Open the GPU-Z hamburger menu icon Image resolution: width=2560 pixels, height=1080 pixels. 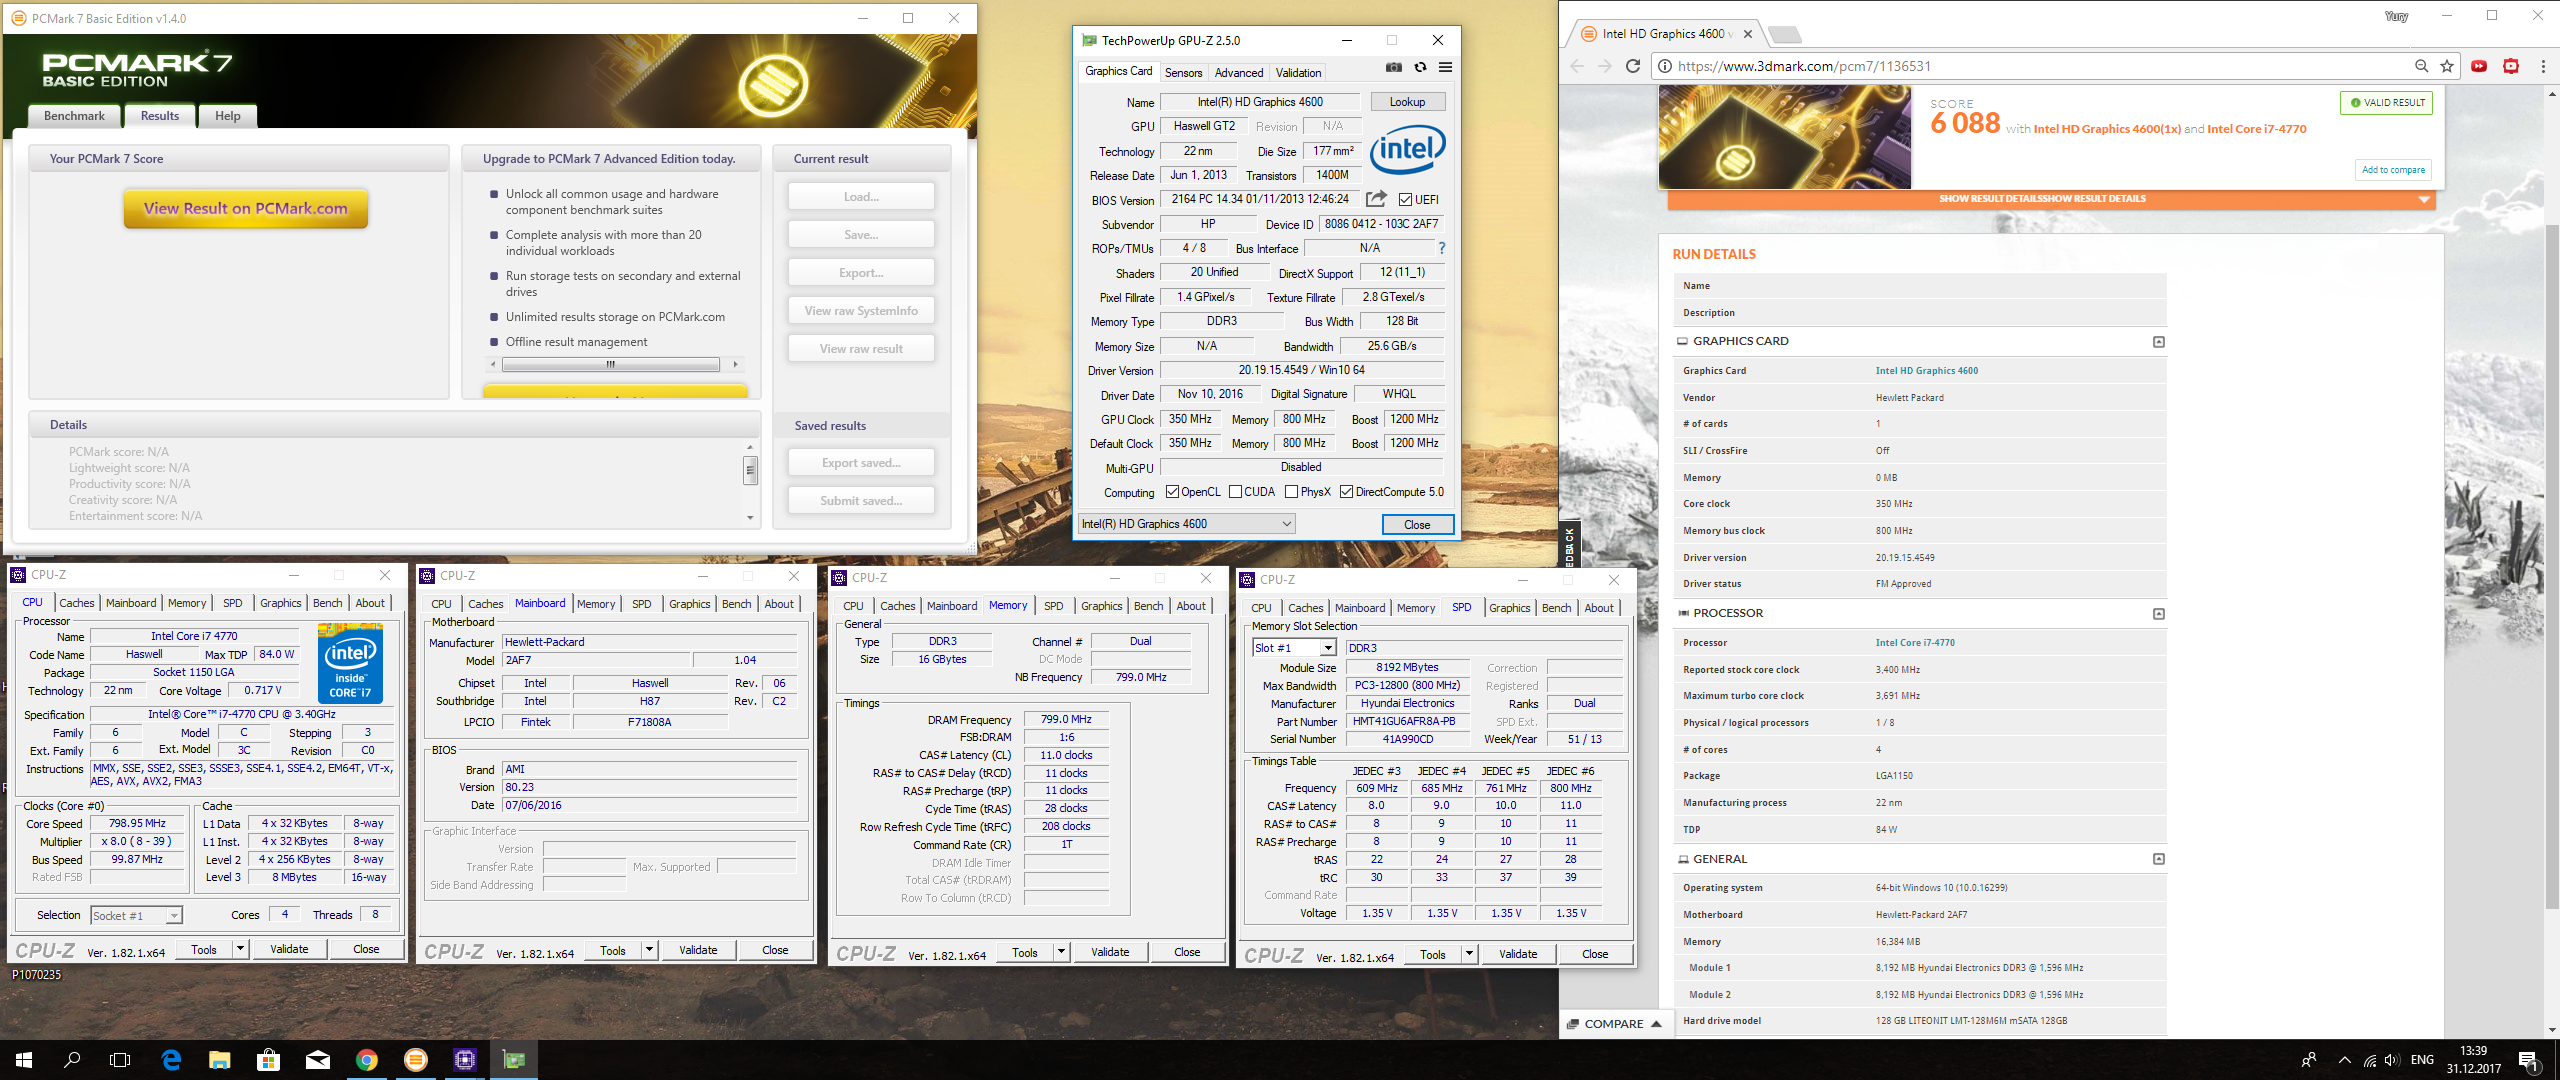coord(1445,68)
